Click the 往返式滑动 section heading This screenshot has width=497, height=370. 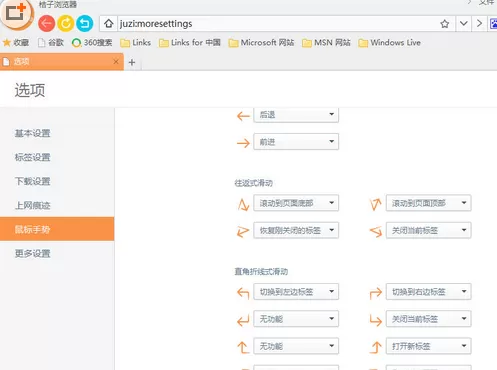[253, 183]
